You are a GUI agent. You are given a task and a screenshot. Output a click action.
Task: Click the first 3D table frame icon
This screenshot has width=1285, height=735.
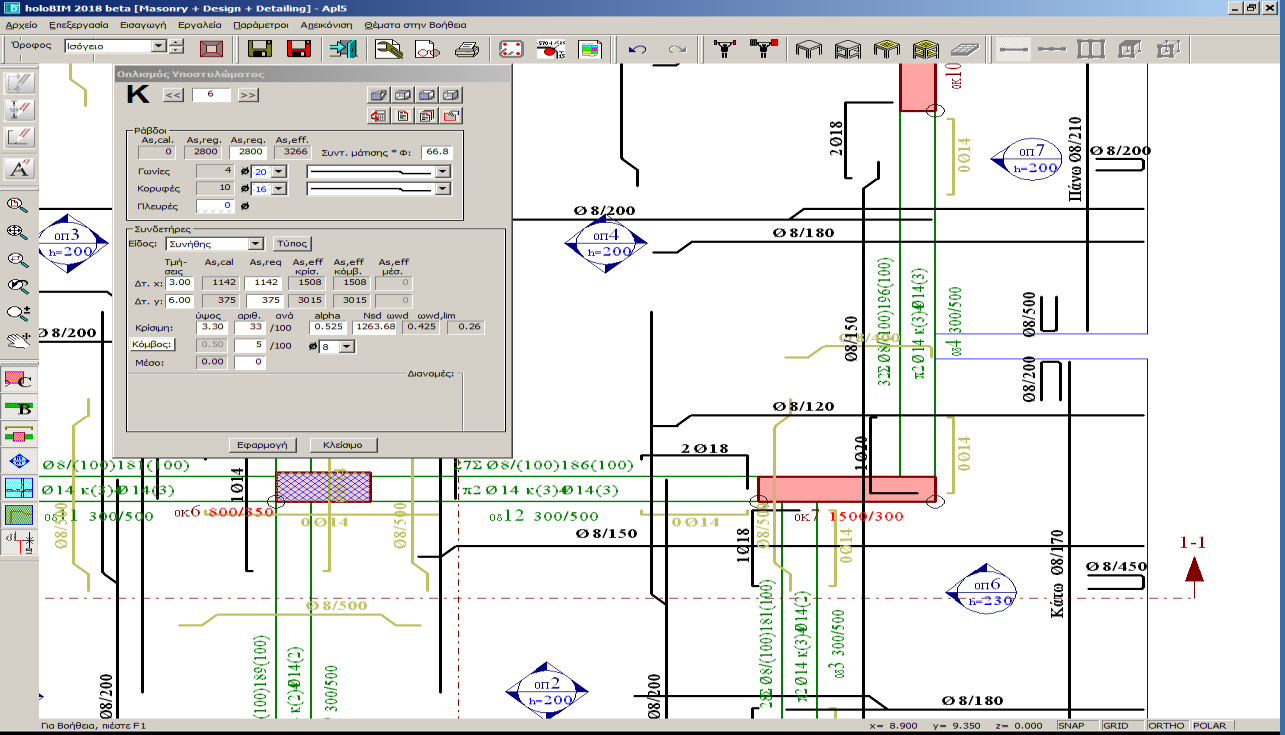(808, 48)
